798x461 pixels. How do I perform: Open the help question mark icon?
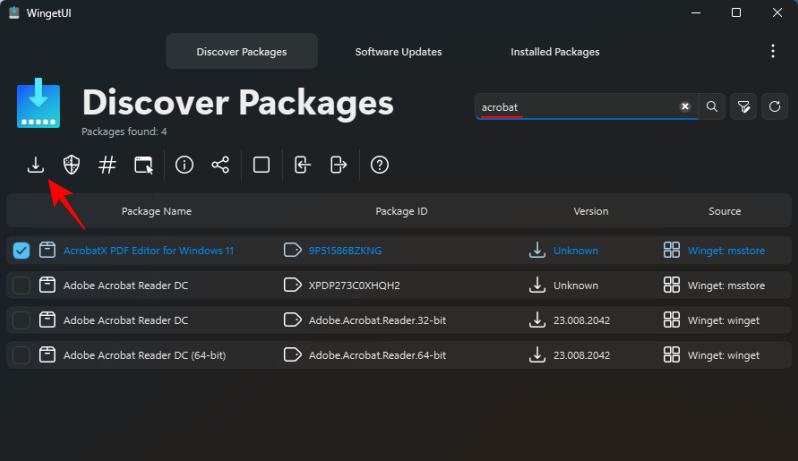point(379,165)
